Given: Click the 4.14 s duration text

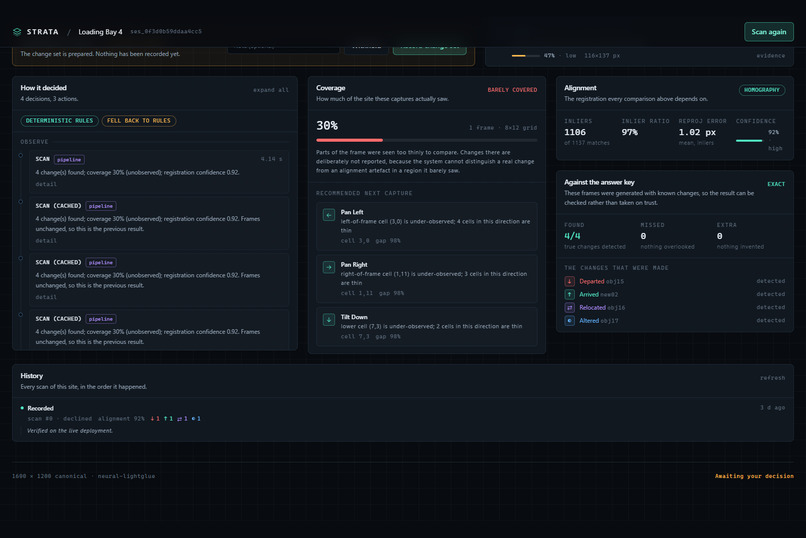Looking at the screenshot, I should point(271,159).
